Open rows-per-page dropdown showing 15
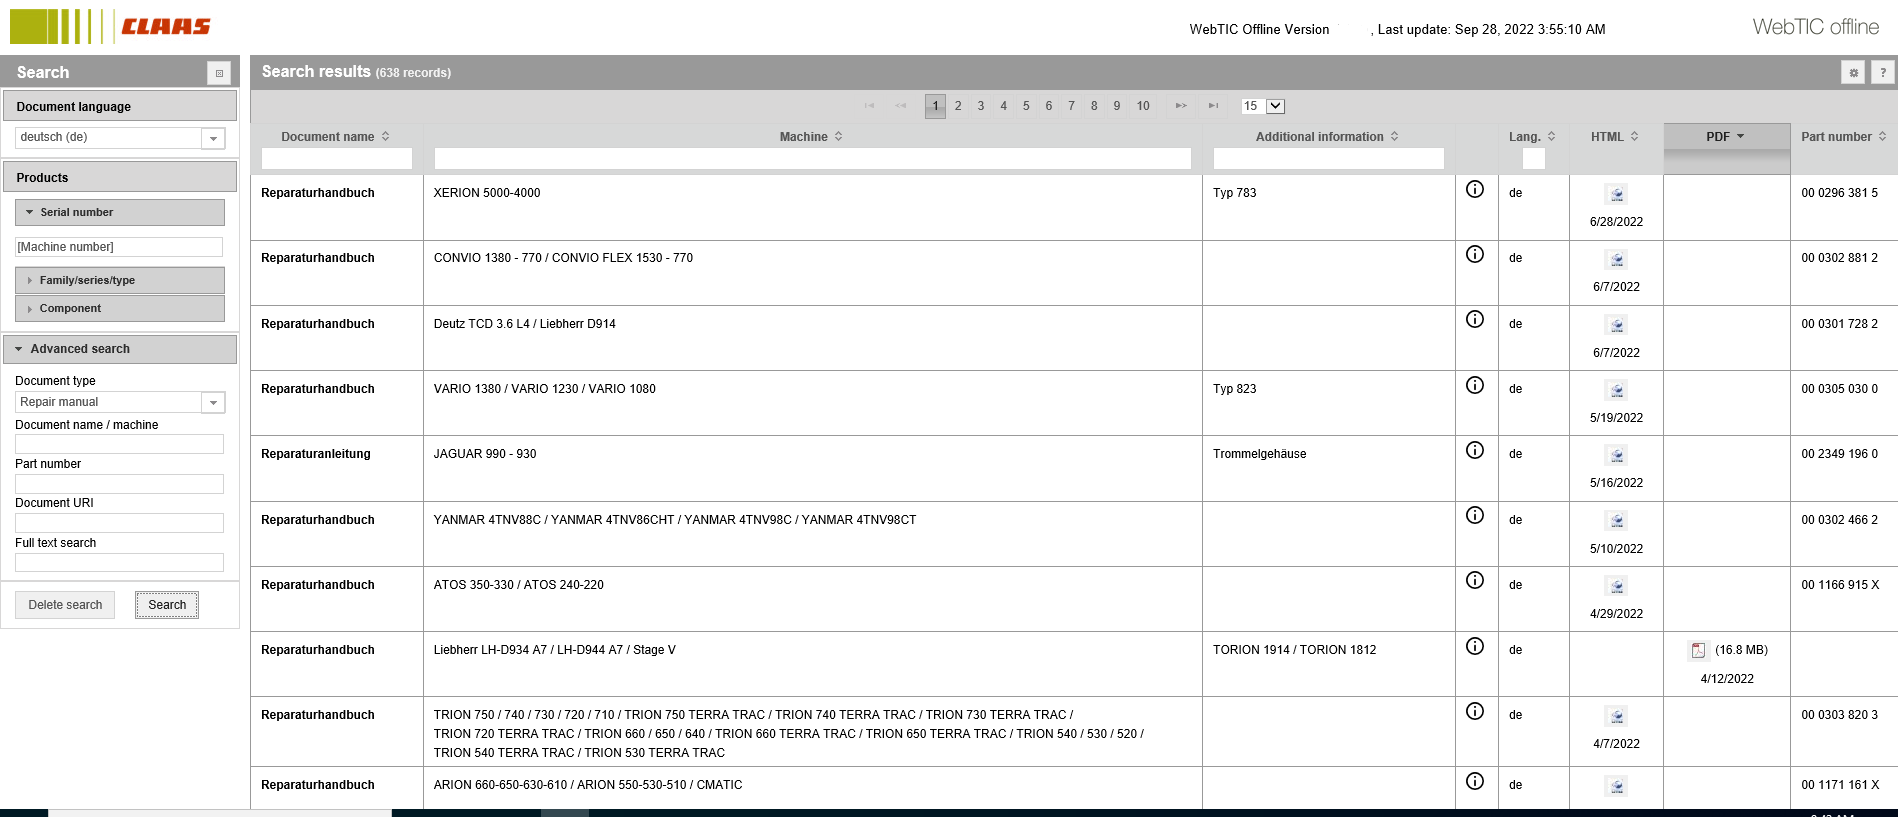Image resolution: width=1898 pixels, height=817 pixels. 1263,106
